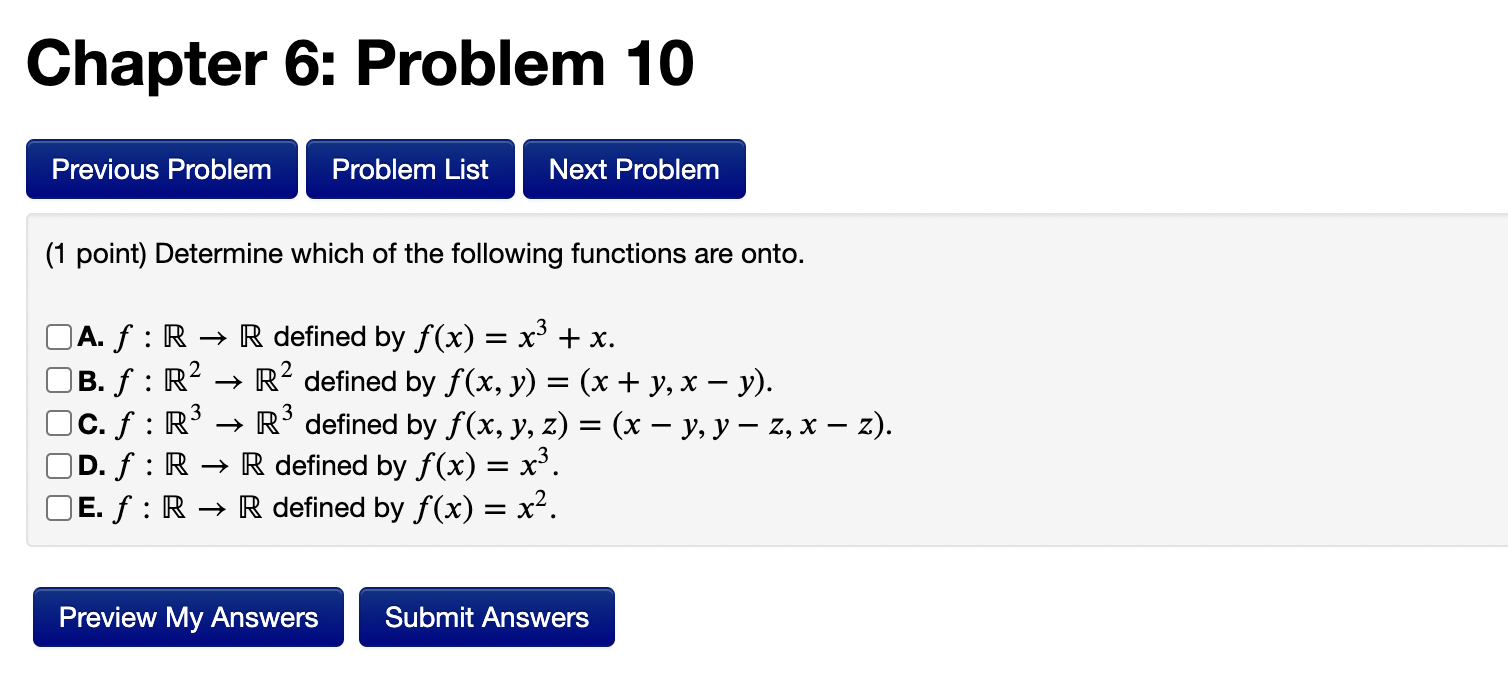Select the box next to choice D
Image resolution: width=1508 pixels, height=679 pixels.
[58, 465]
